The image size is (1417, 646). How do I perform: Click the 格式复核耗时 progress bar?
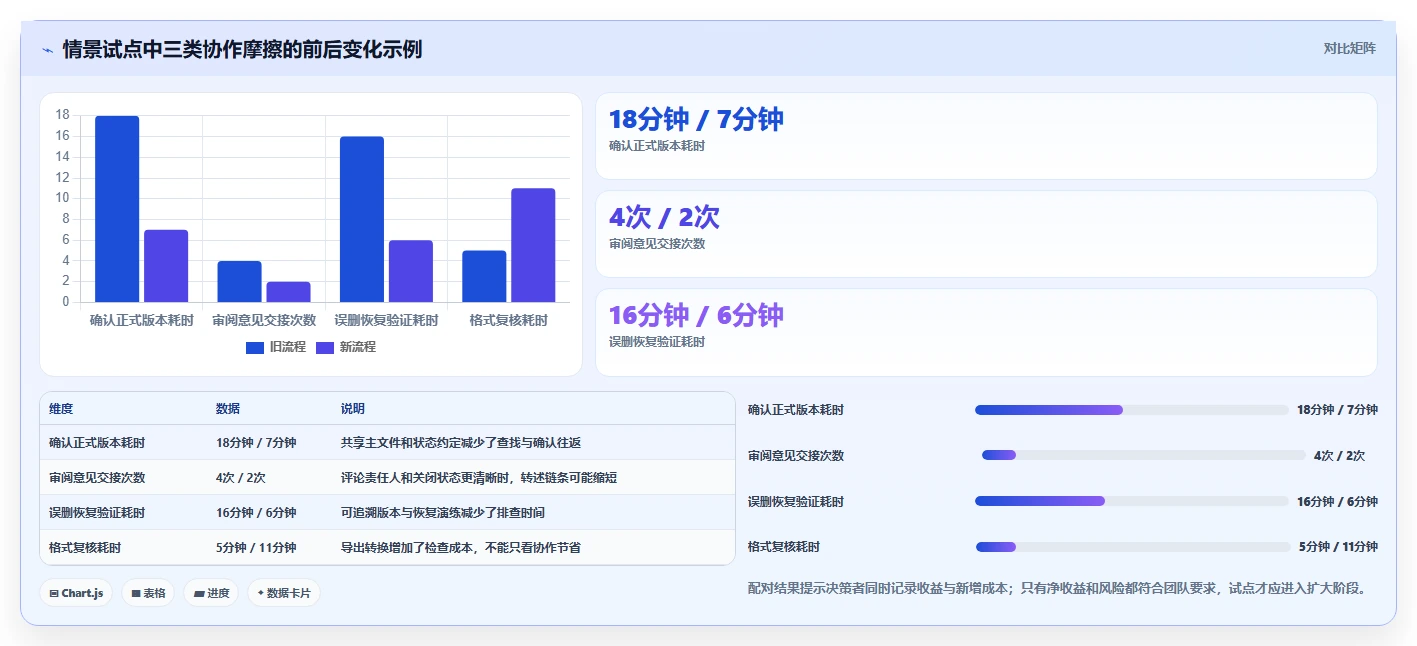coord(1133,547)
